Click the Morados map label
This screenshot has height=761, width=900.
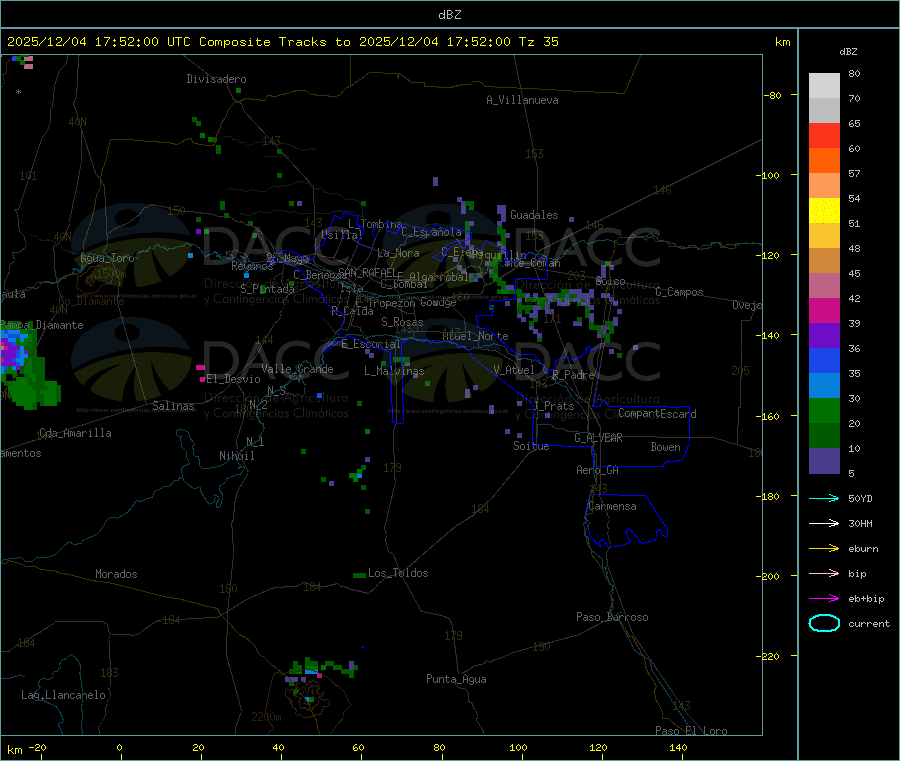(116, 574)
